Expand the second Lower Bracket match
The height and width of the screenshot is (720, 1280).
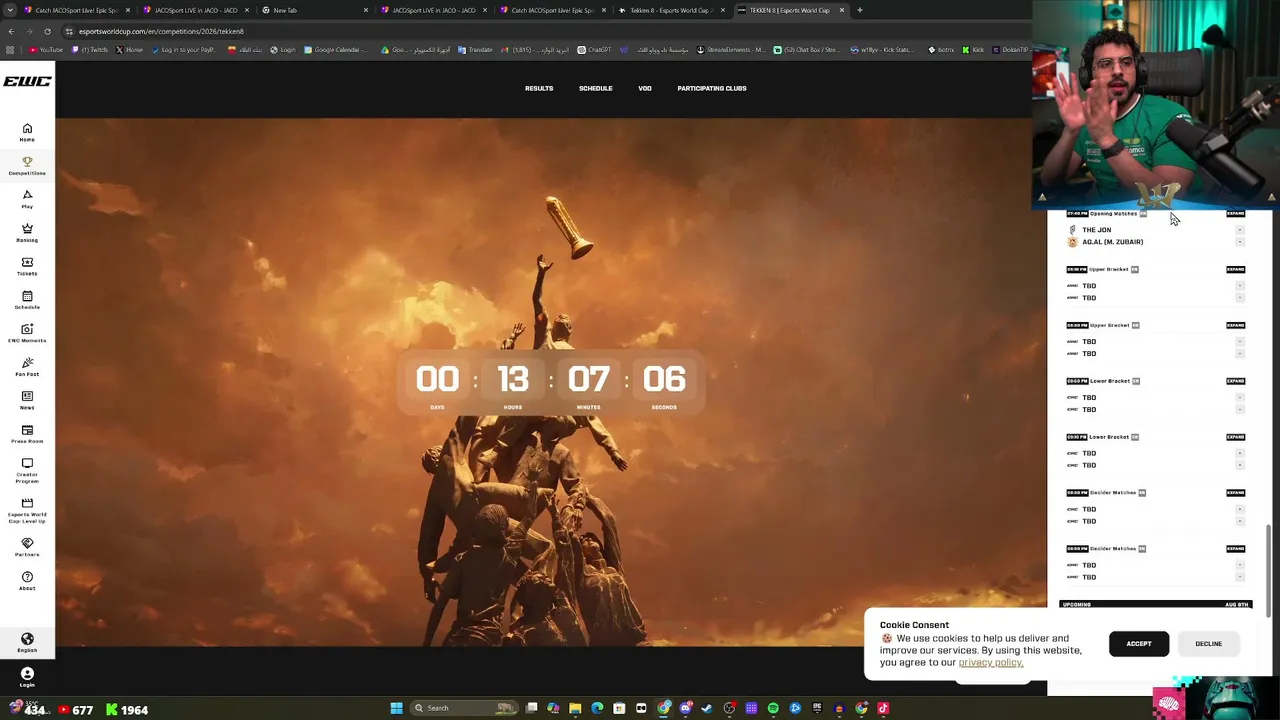(x=1236, y=437)
